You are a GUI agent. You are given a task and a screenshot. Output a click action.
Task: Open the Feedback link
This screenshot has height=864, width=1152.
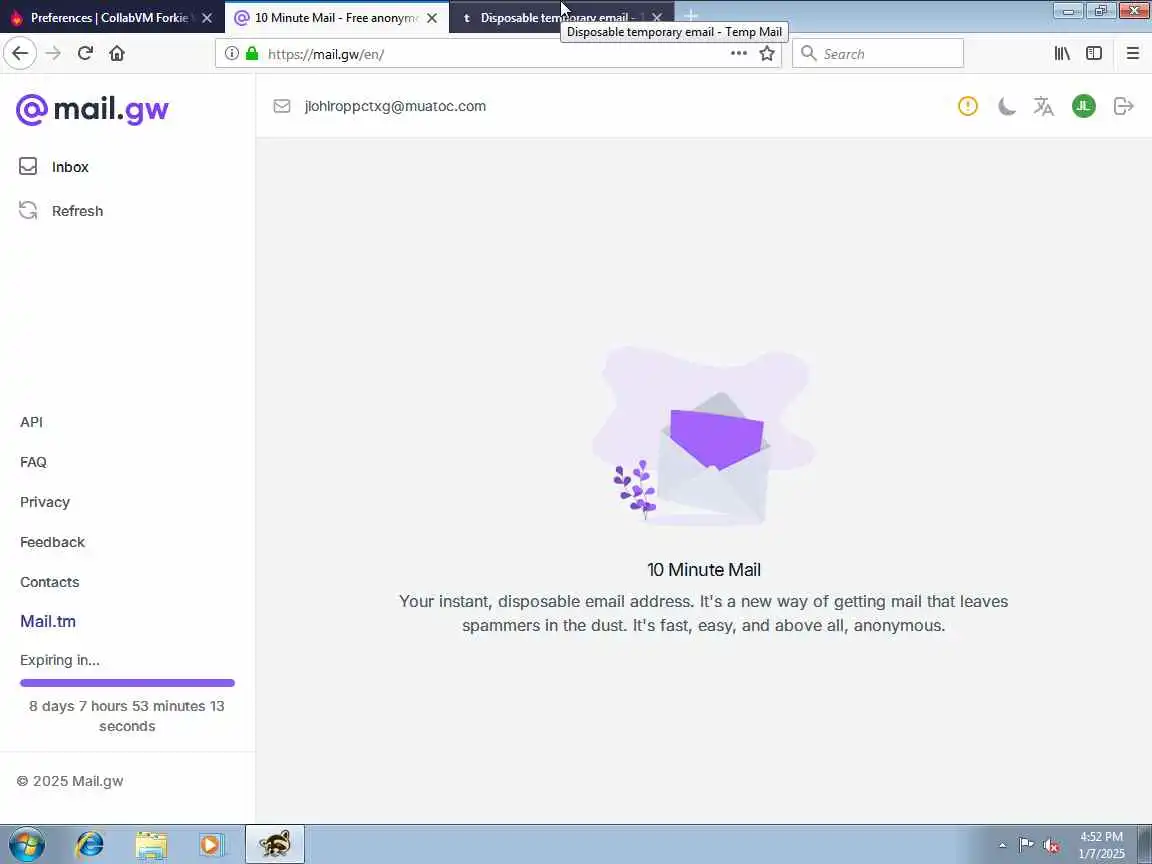[x=52, y=542]
